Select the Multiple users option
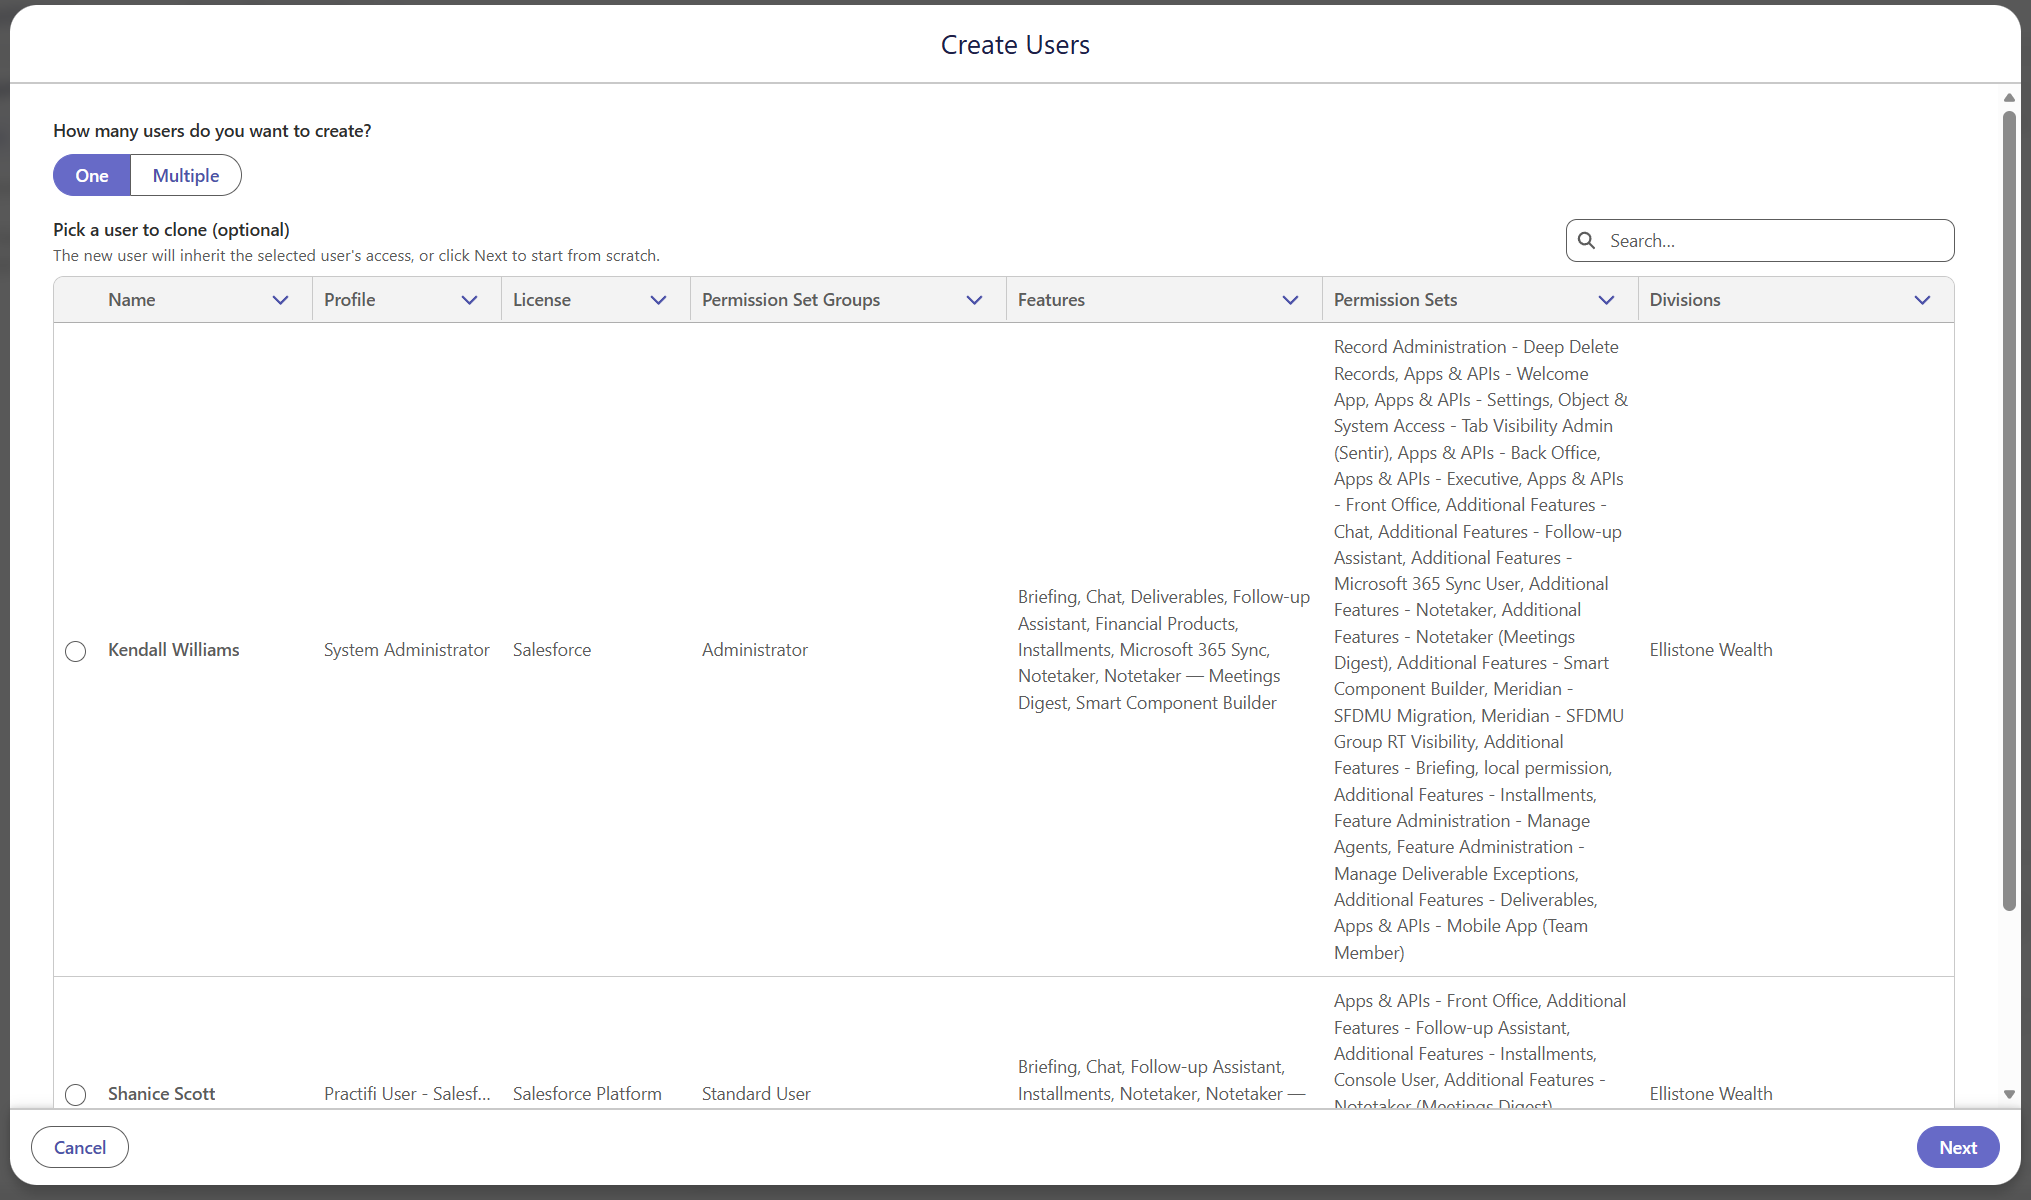This screenshot has height=1200, width=2031. (186, 175)
